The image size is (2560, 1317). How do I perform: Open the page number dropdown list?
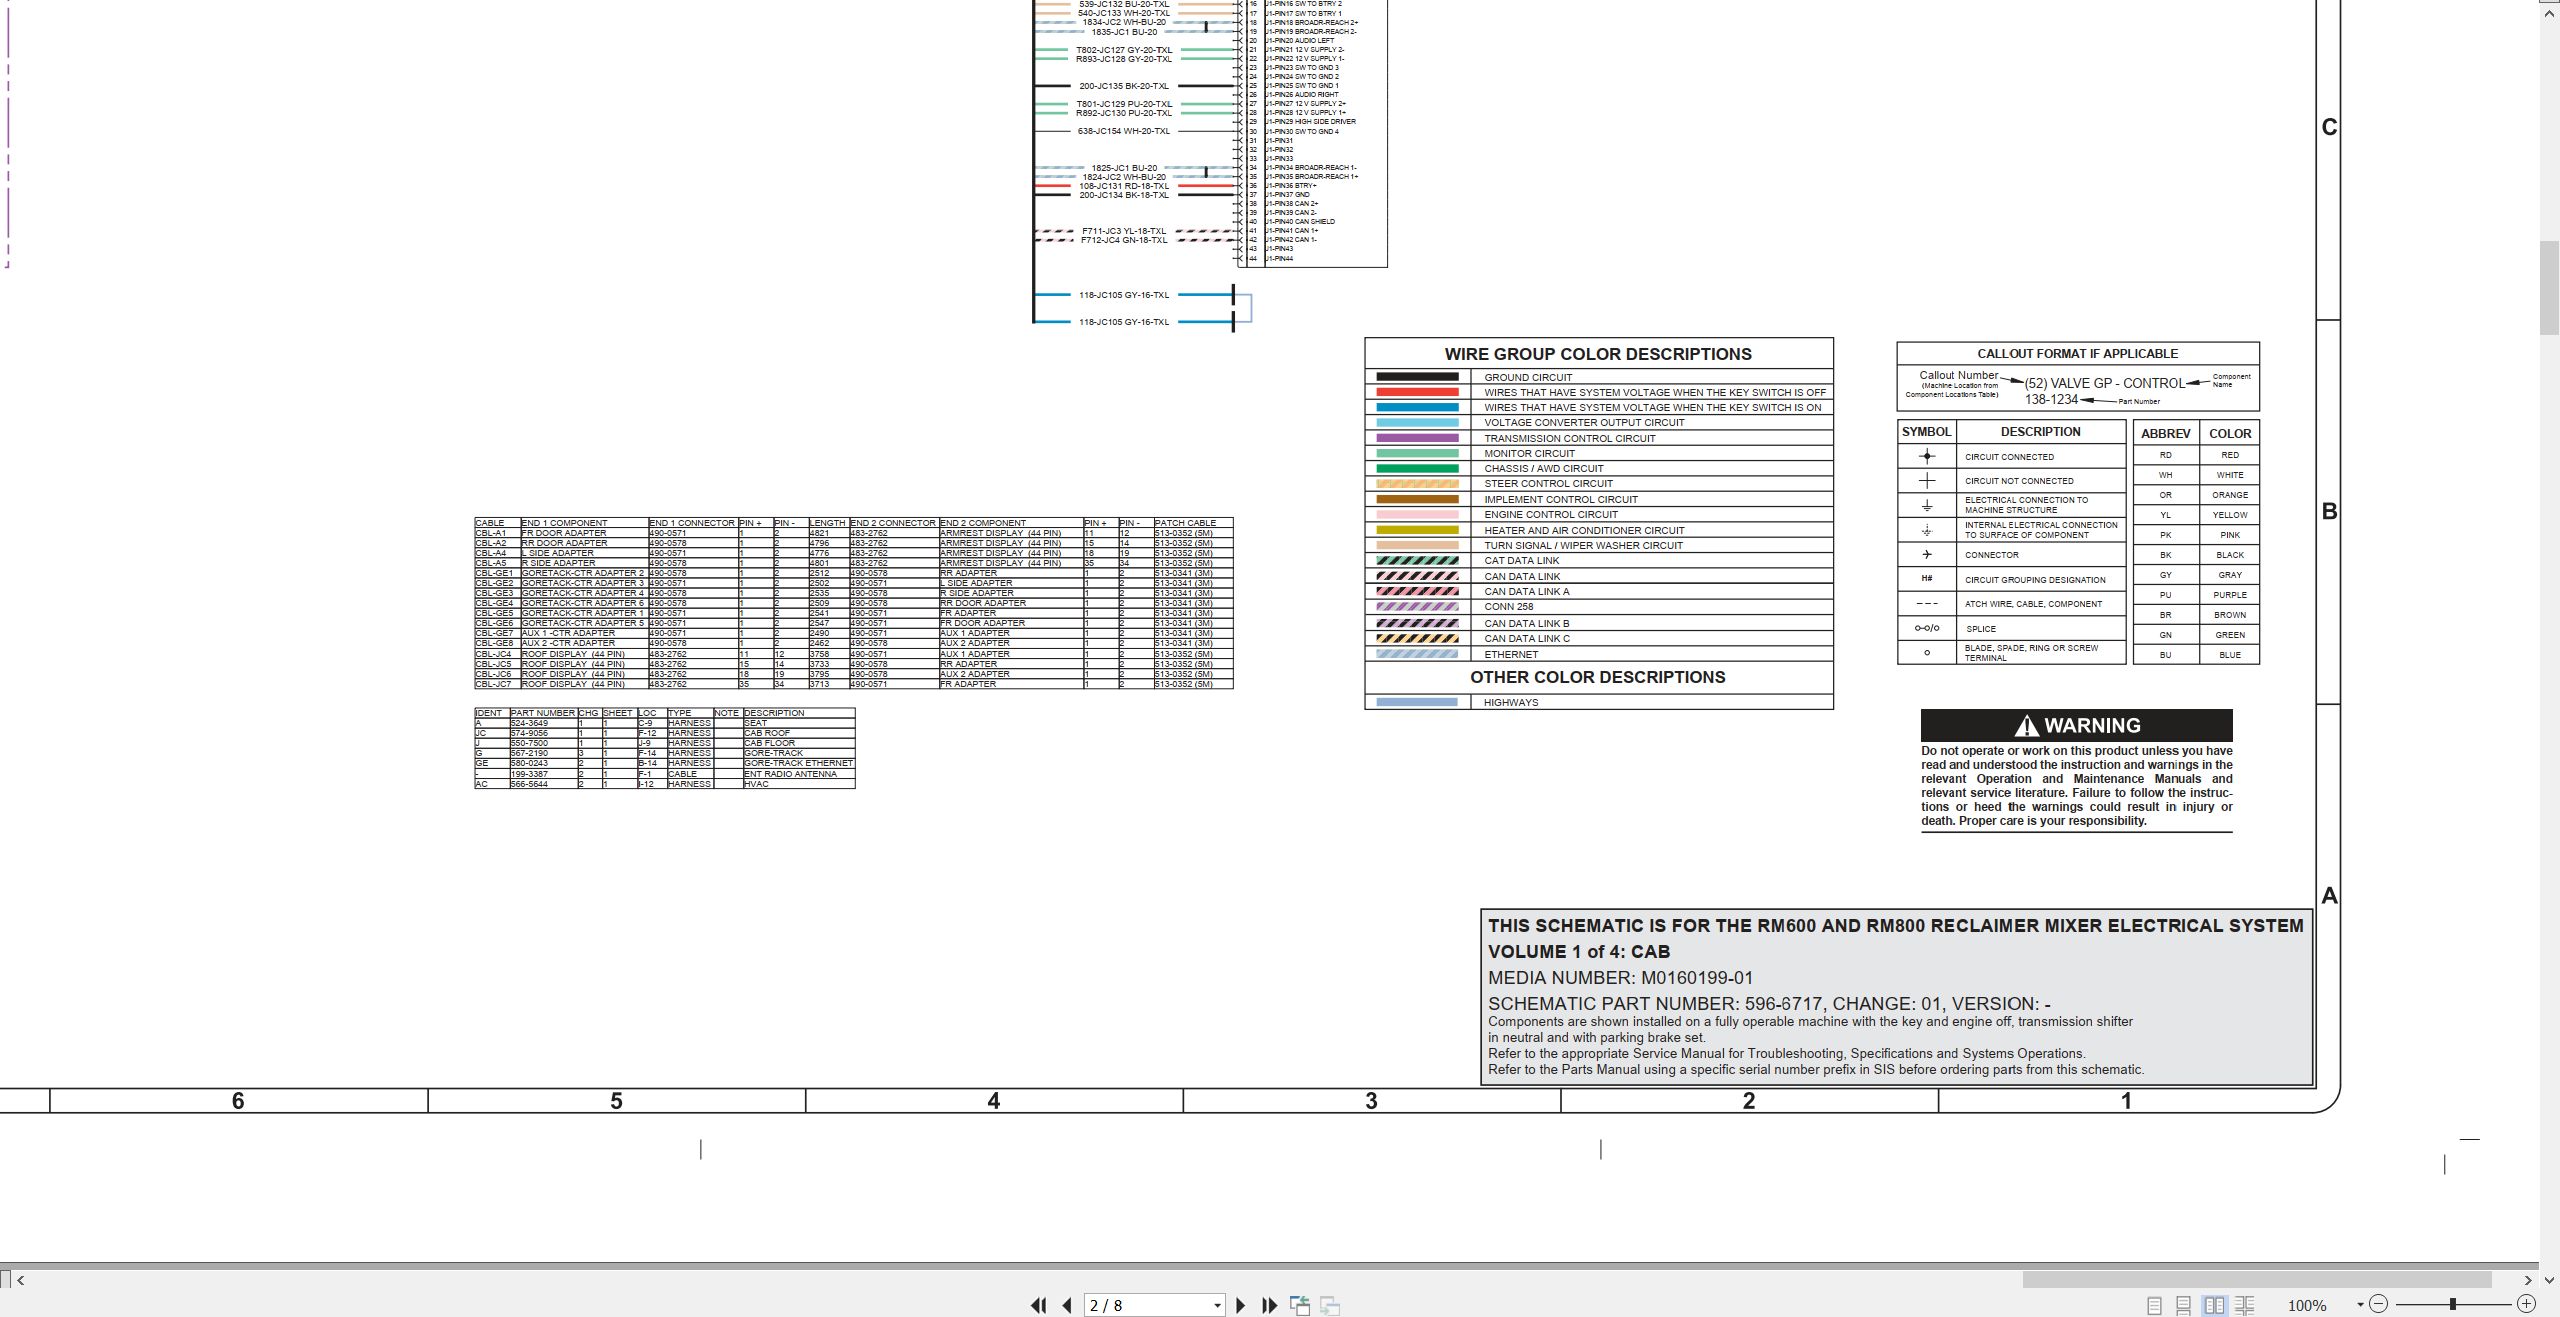pos(1217,1305)
